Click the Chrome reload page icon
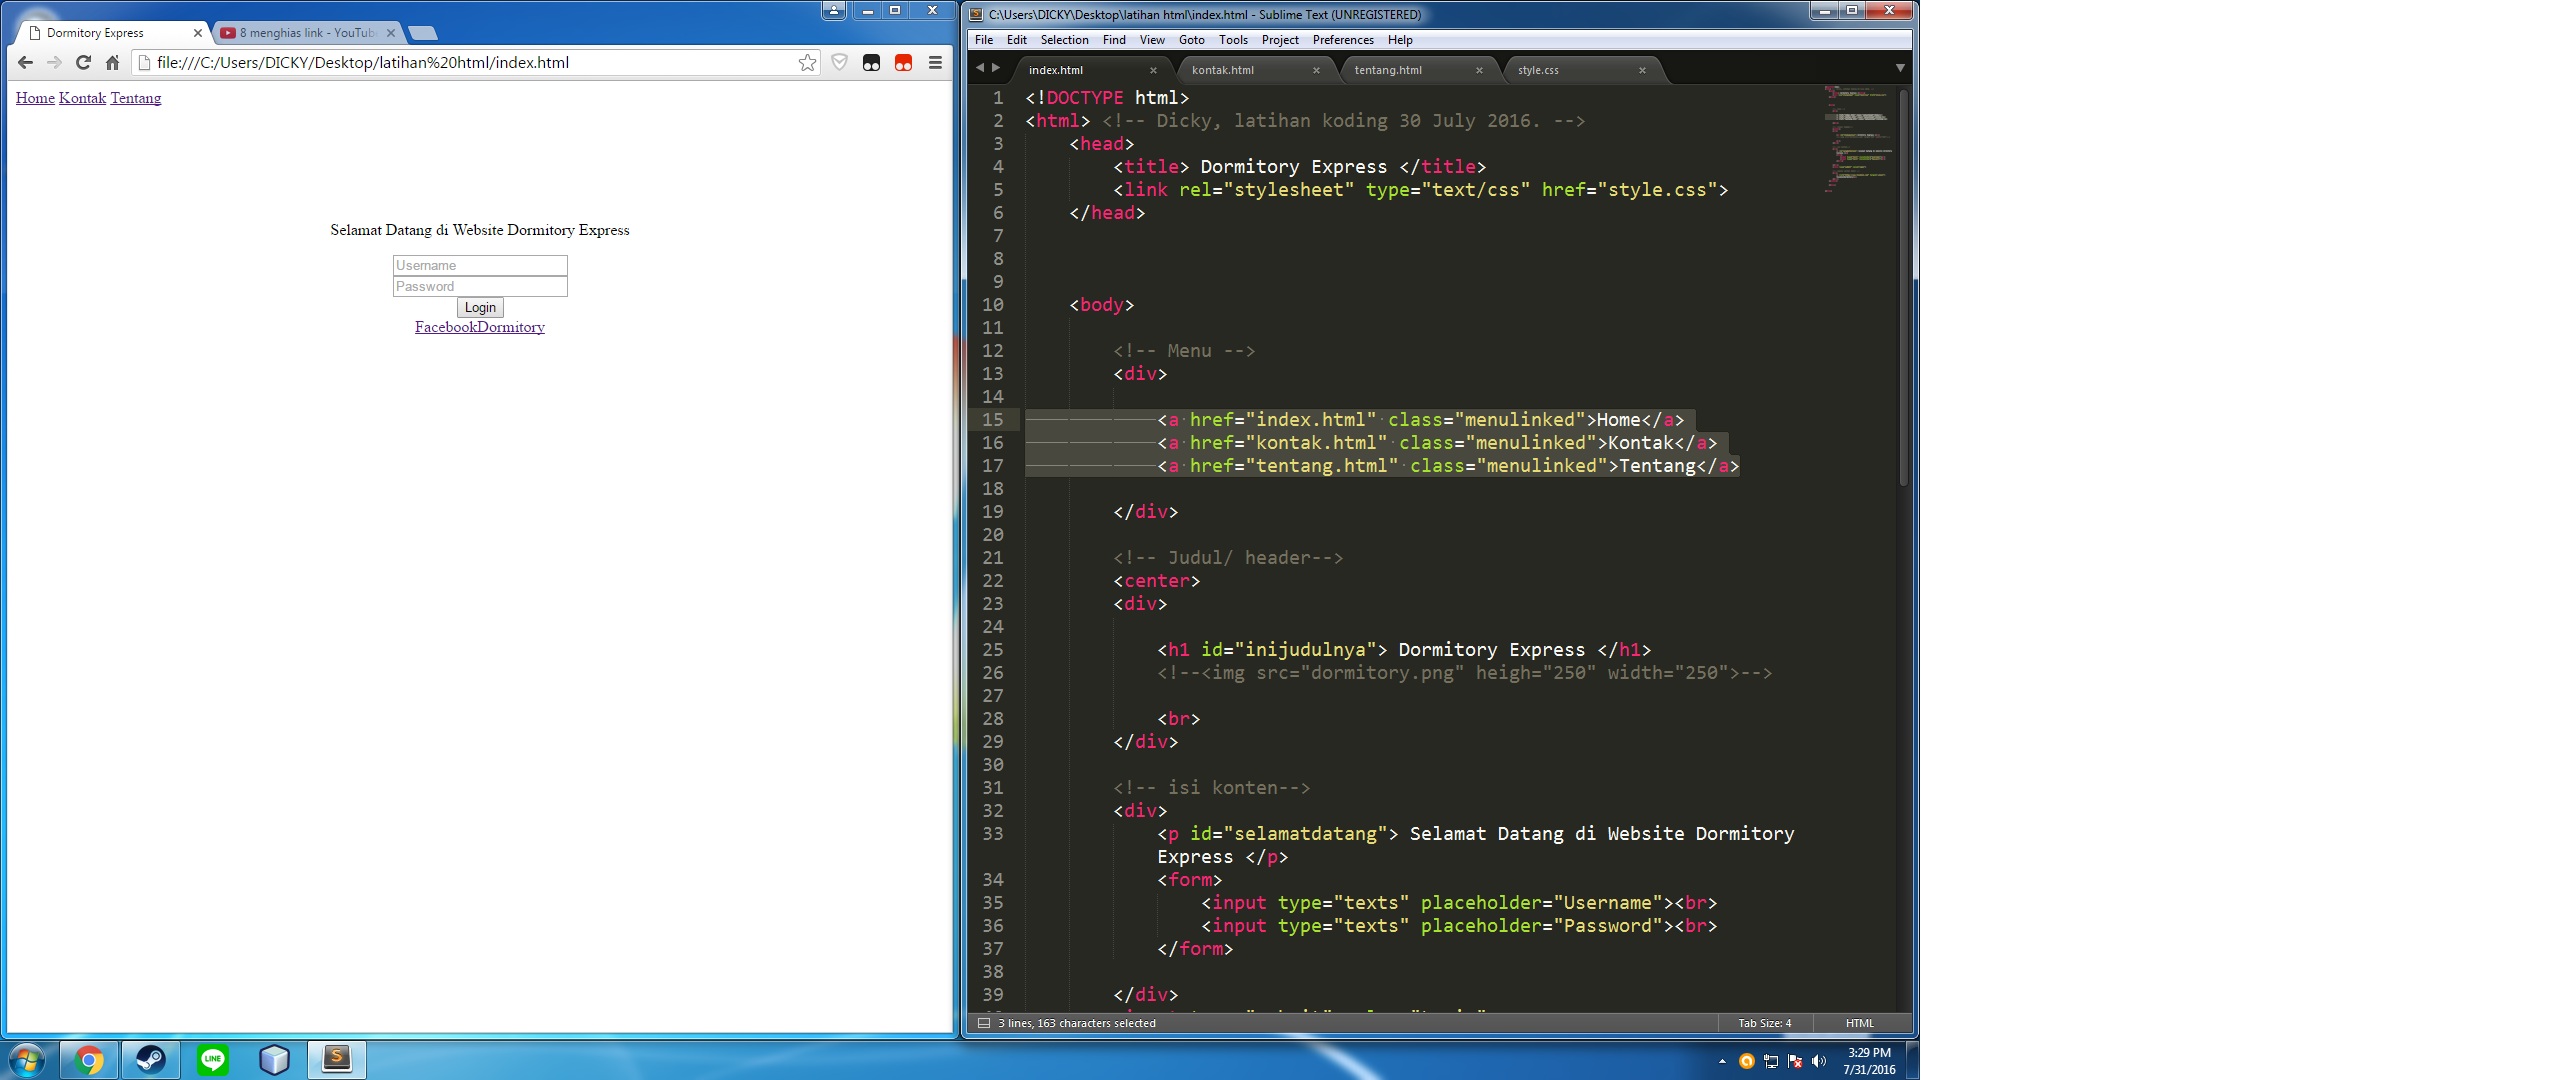 tap(84, 63)
